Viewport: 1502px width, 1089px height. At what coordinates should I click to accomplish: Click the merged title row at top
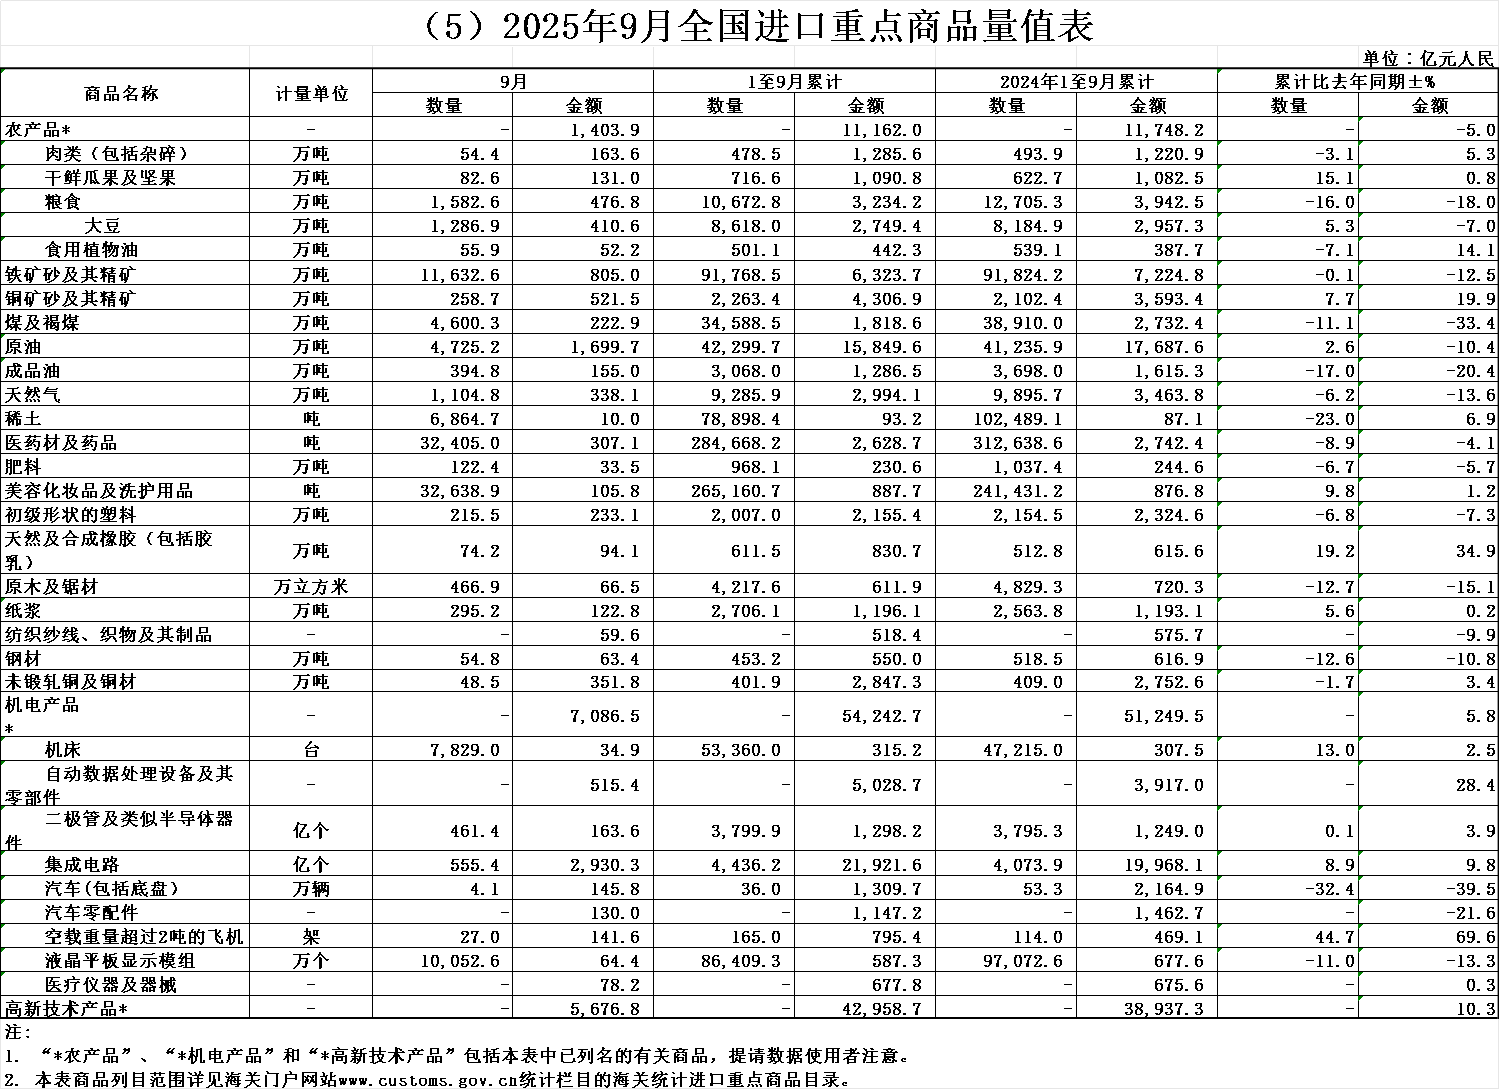click(750, 23)
